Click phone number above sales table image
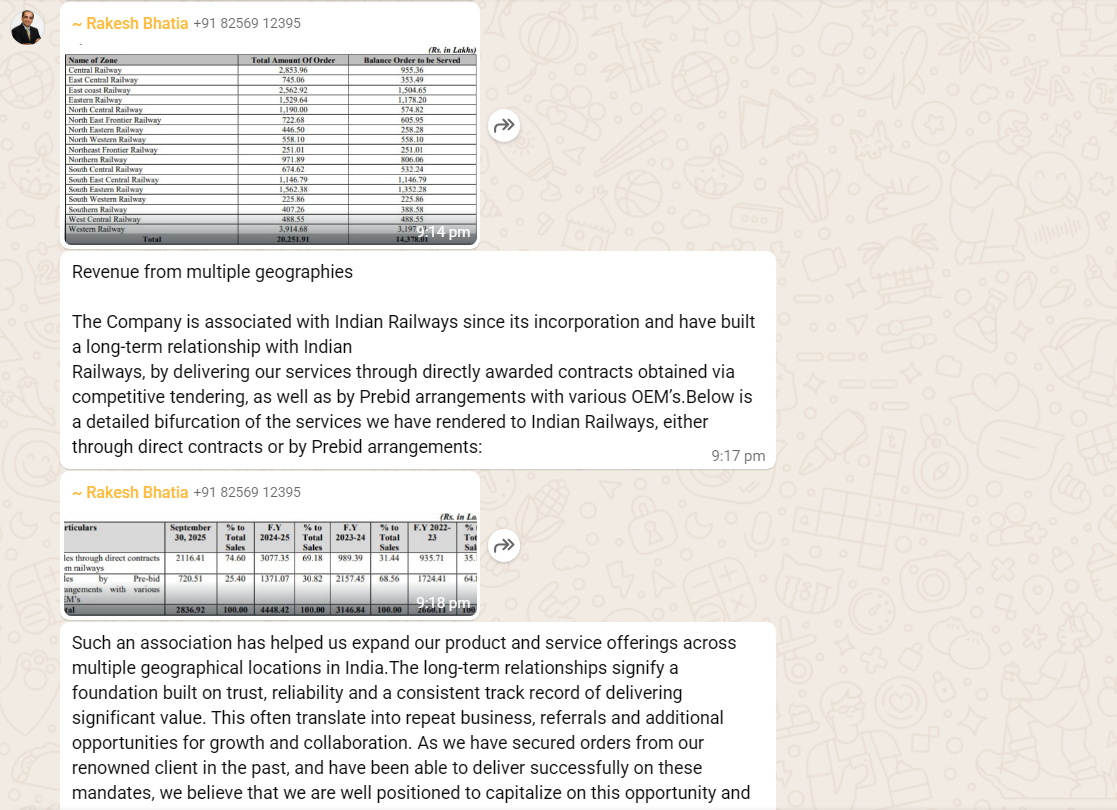1117x810 pixels. click(x=246, y=492)
